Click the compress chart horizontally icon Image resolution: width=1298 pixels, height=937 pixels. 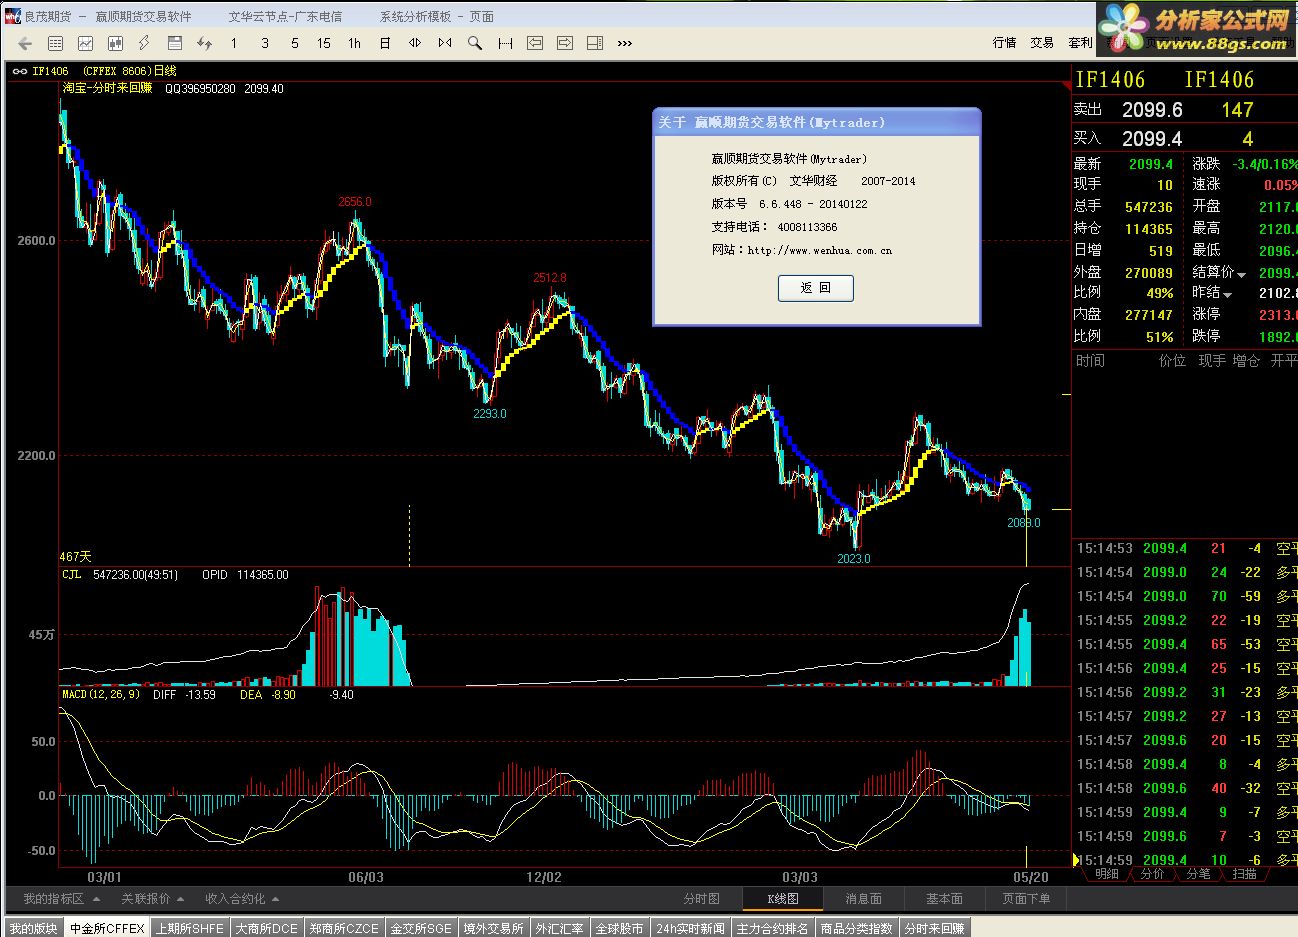445,43
